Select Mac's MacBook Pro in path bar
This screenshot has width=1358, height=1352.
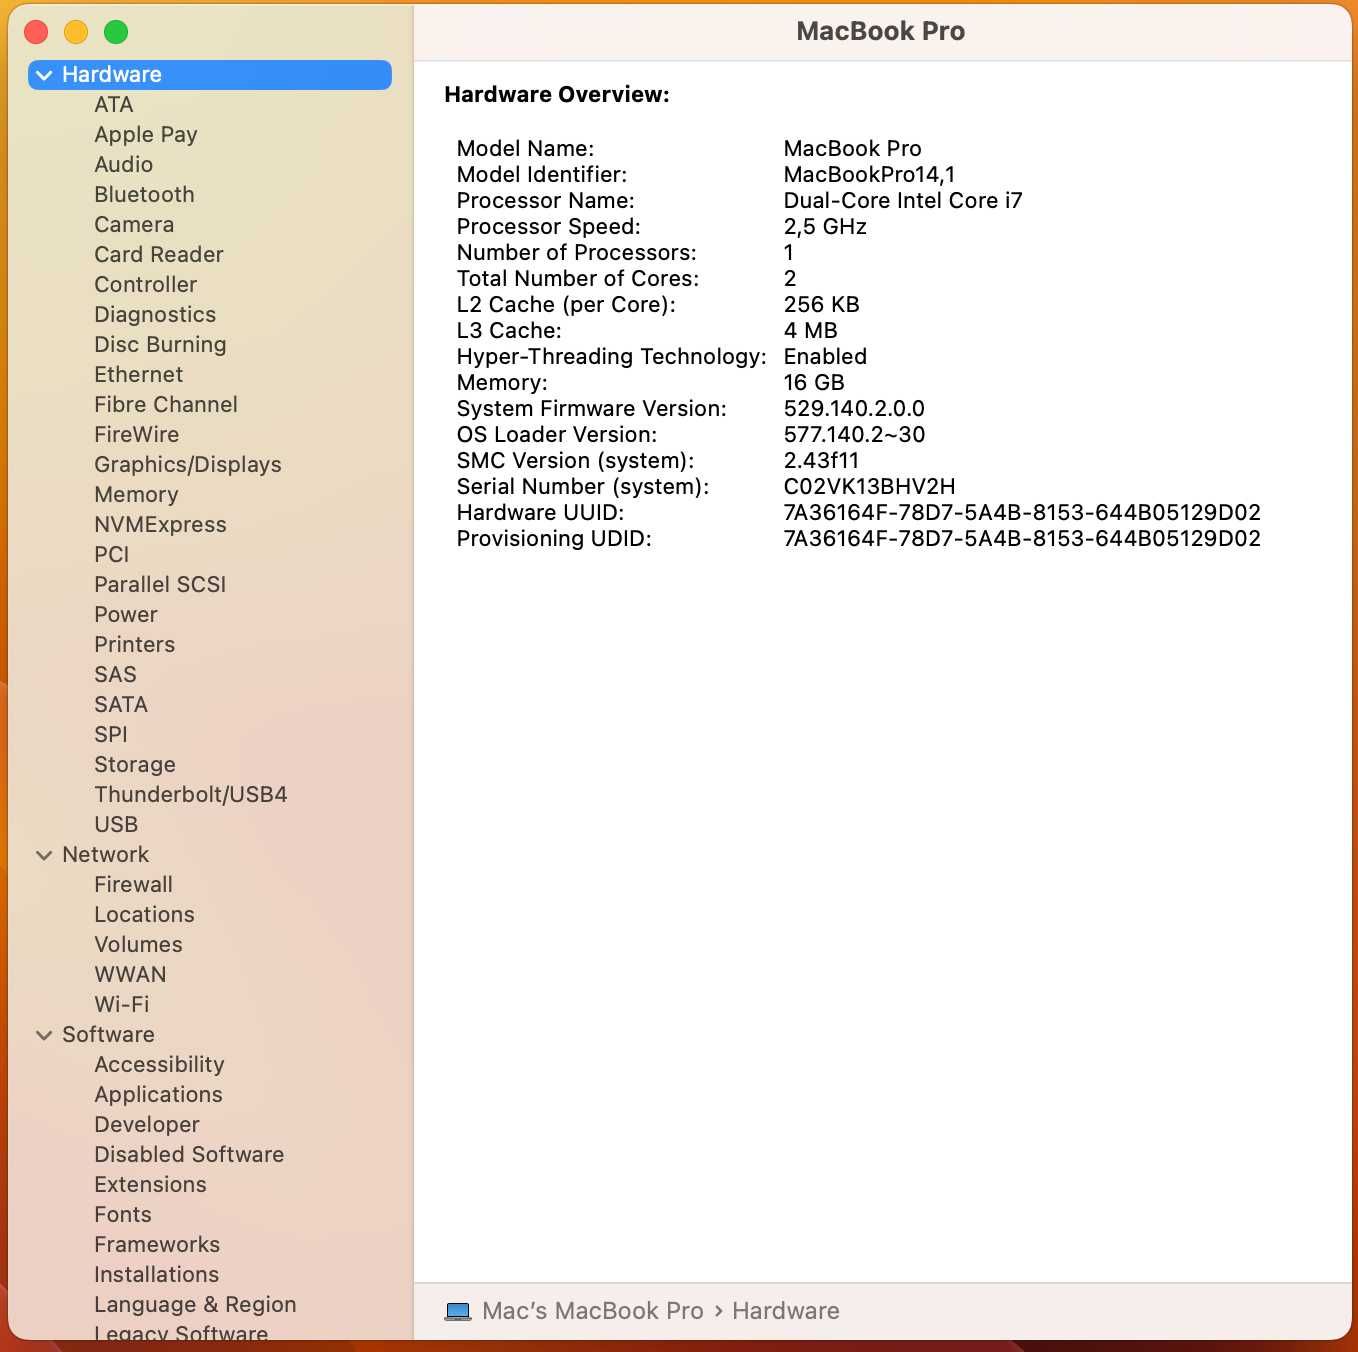point(592,1311)
